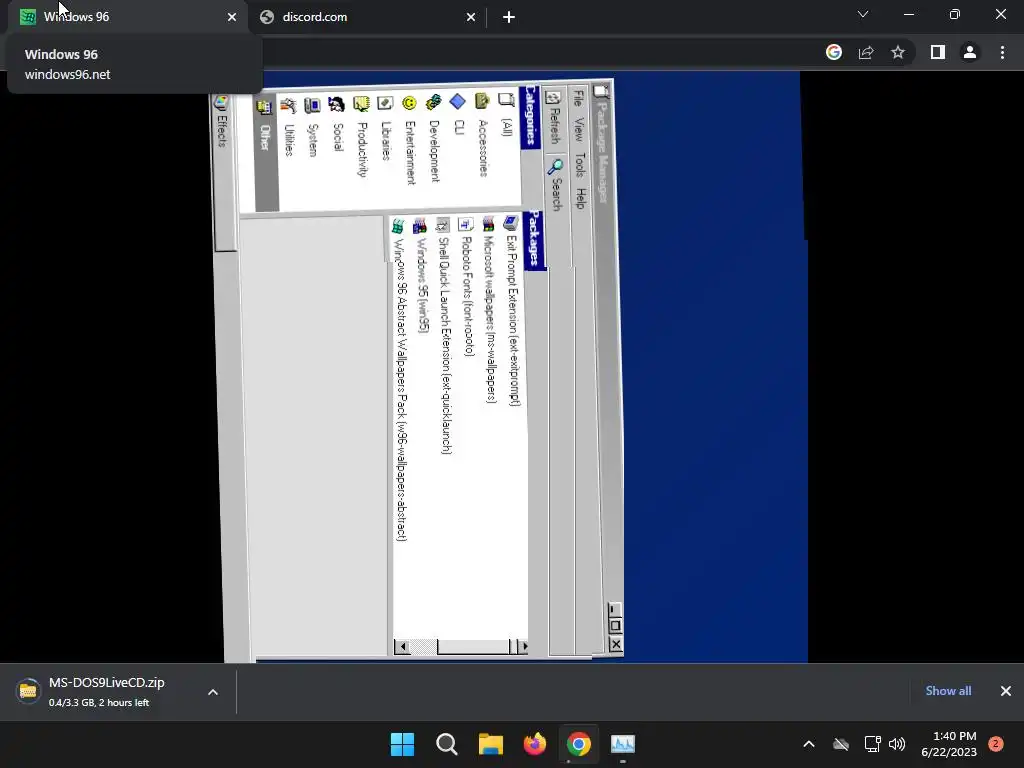Viewport: 1024px width, 768px height.
Task: Click the Google icon in address bar
Action: tap(834, 52)
